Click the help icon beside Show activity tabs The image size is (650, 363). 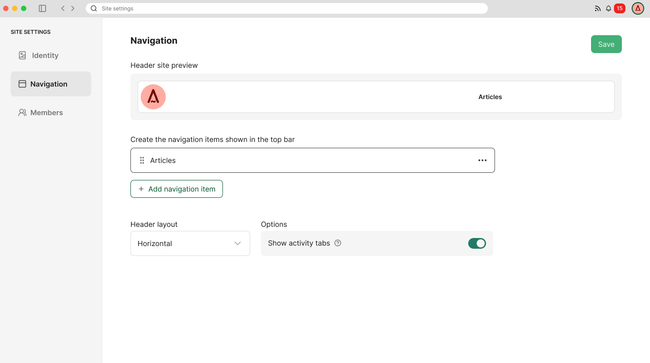[338, 243]
